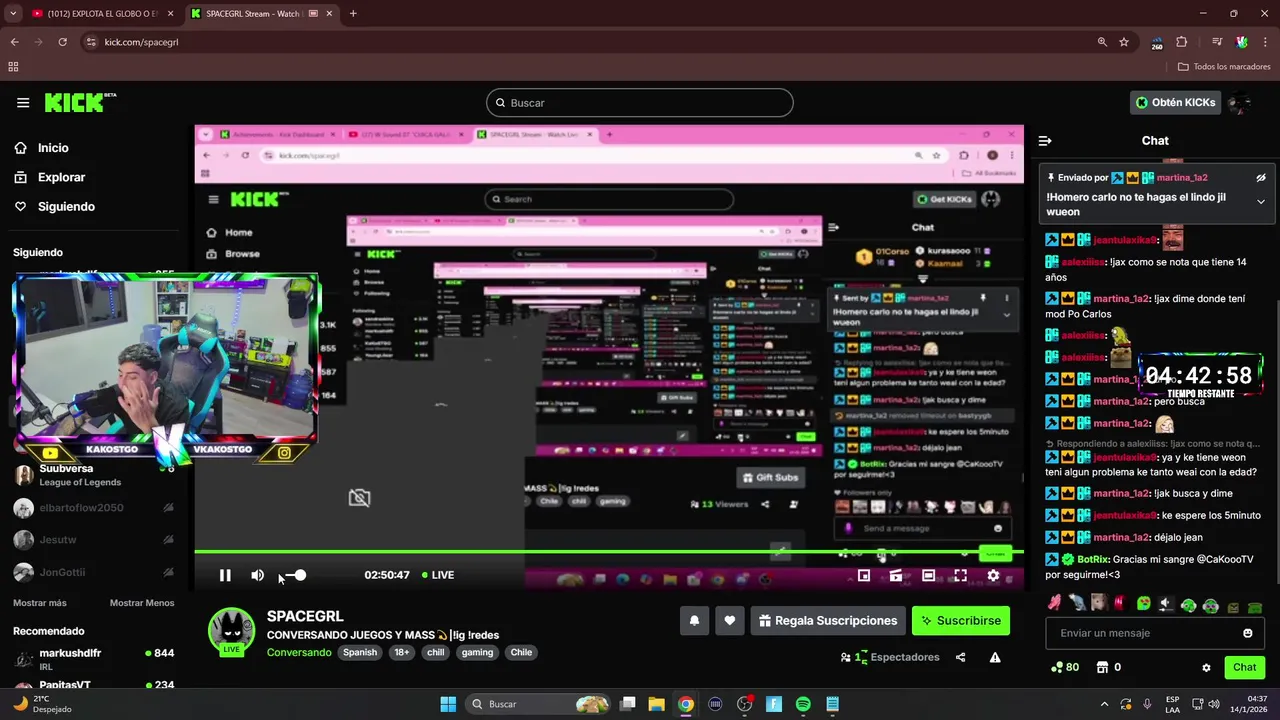Open the browser extensions puzzle icon
Image resolution: width=1280 pixels, height=720 pixels.
(x=1181, y=42)
